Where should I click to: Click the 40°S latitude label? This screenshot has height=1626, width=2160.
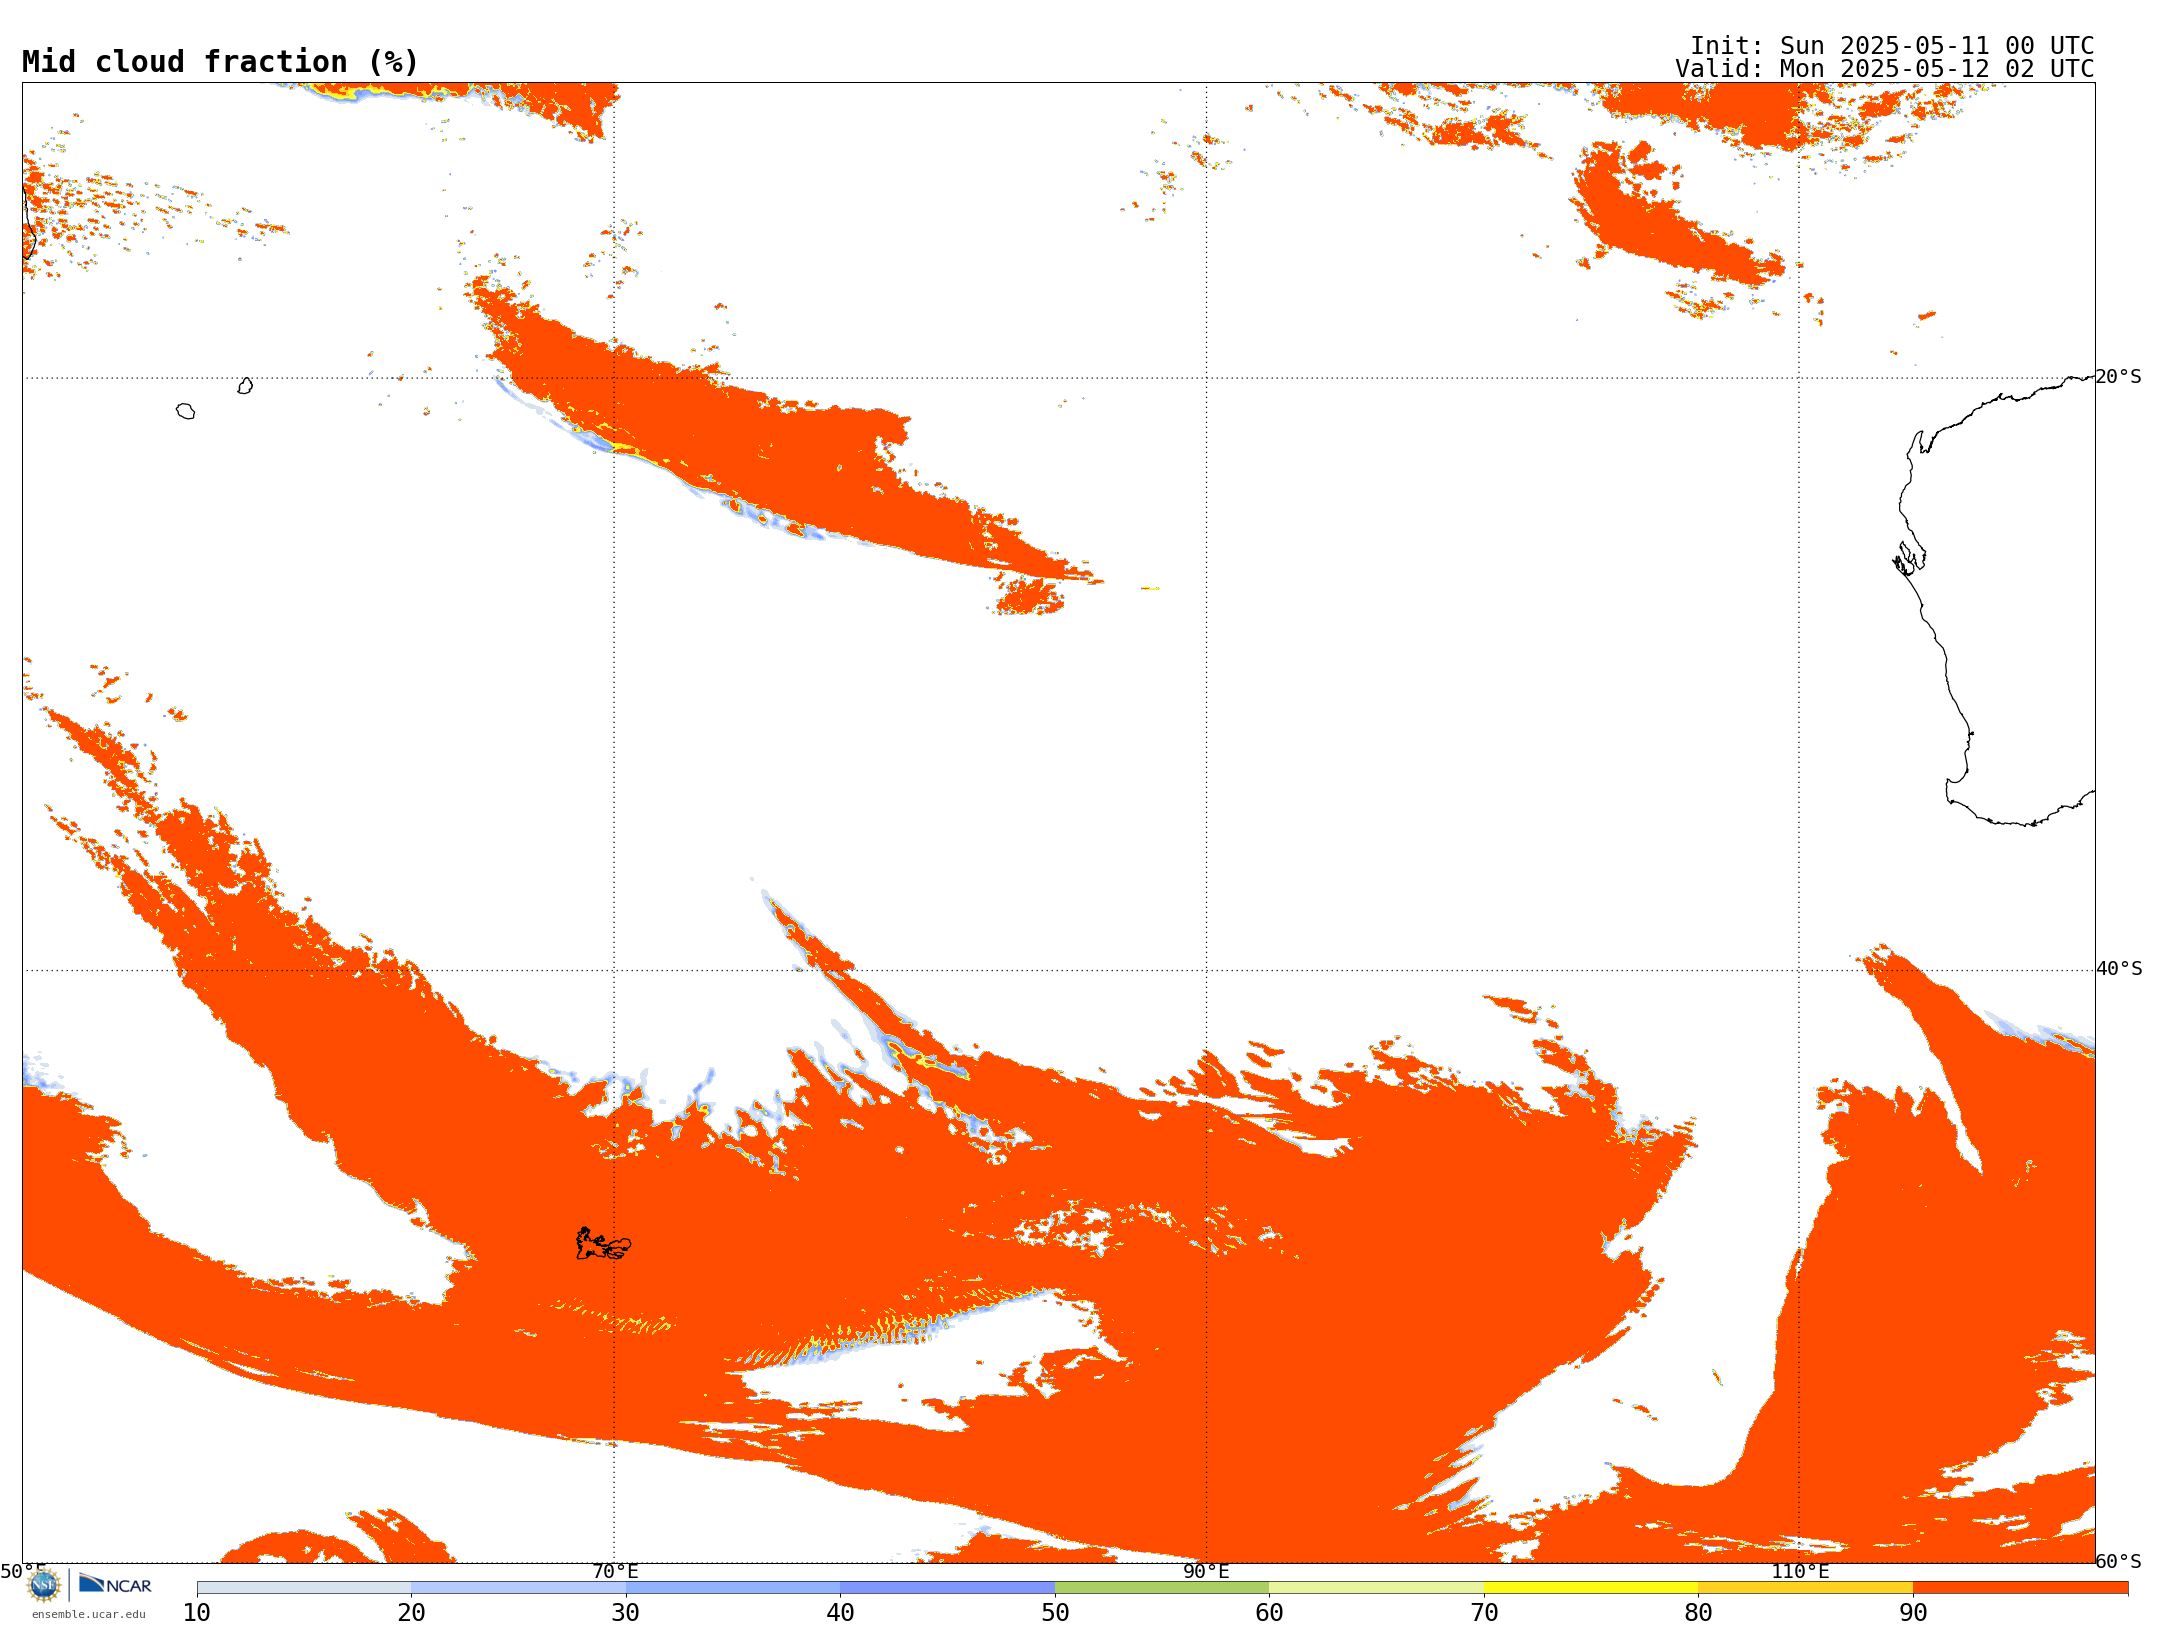tap(2119, 969)
